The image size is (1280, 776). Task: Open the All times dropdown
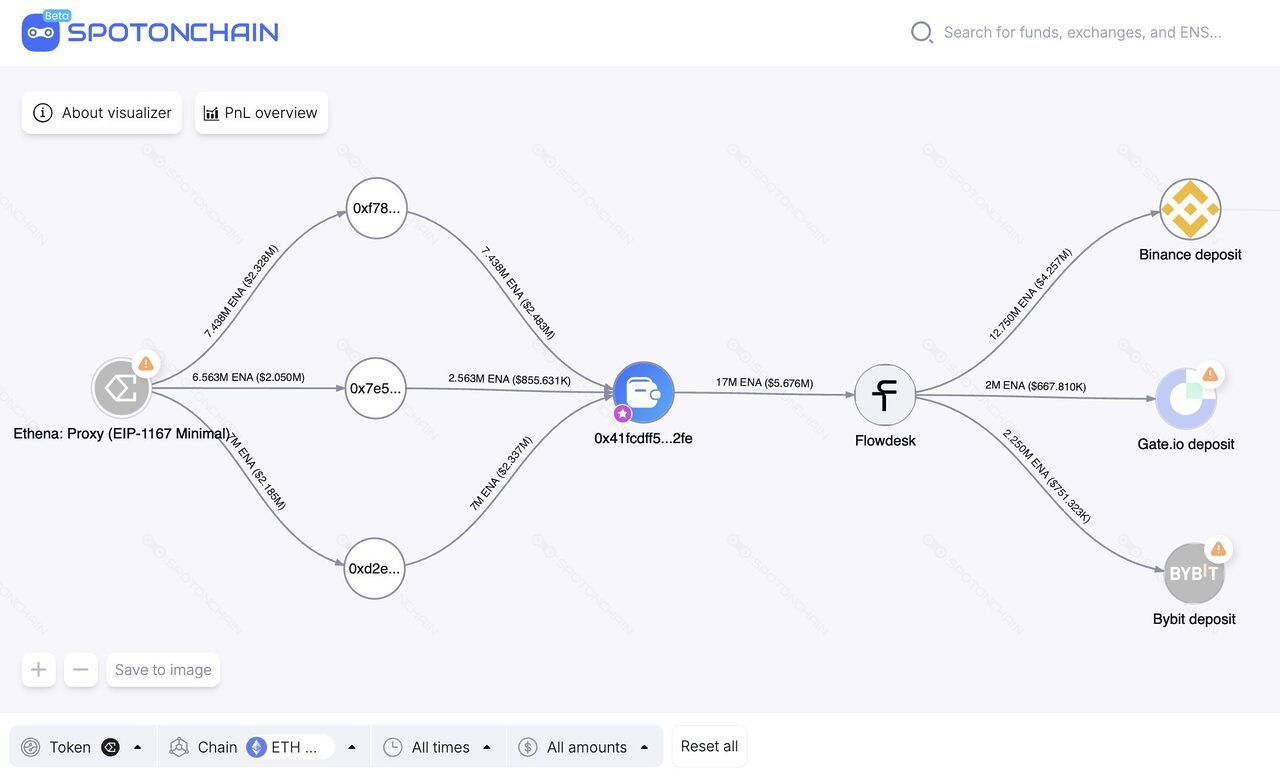[x=439, y=747]
